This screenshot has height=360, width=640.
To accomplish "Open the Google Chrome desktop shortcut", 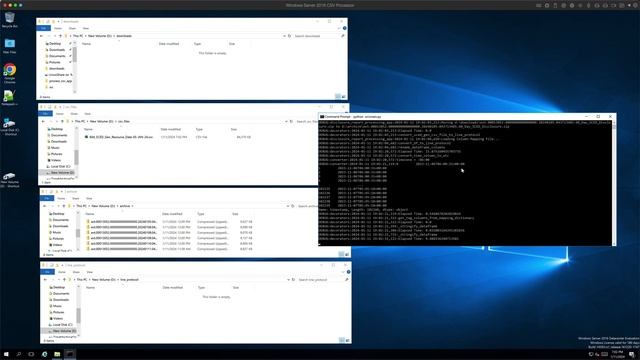I will 10,73.
